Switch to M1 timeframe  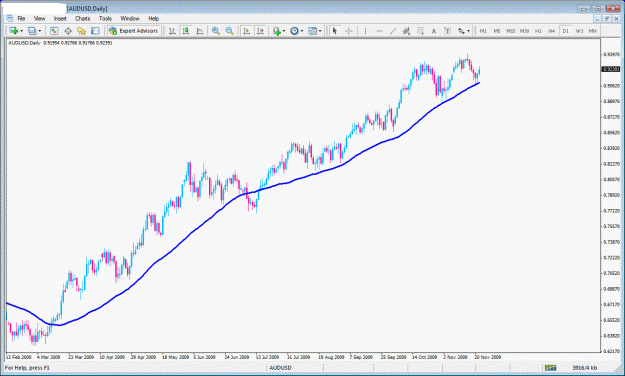[x=483, y=31]
